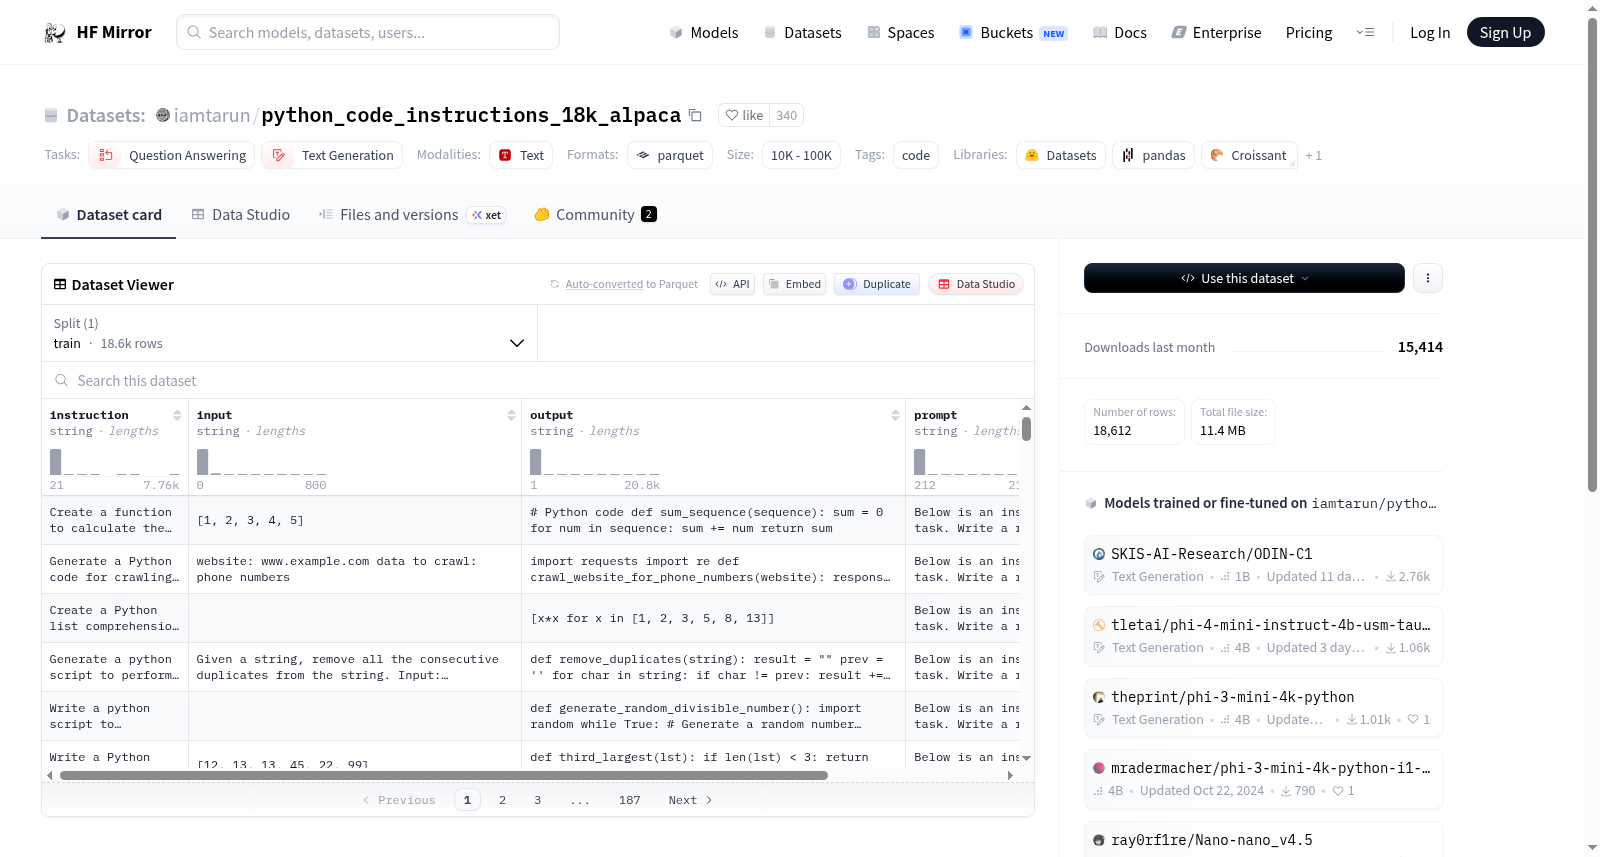Focus the Search this dataset field
Image resolution: width=1600 pixels, height=857 pixels.
click(x=538, y=381)
